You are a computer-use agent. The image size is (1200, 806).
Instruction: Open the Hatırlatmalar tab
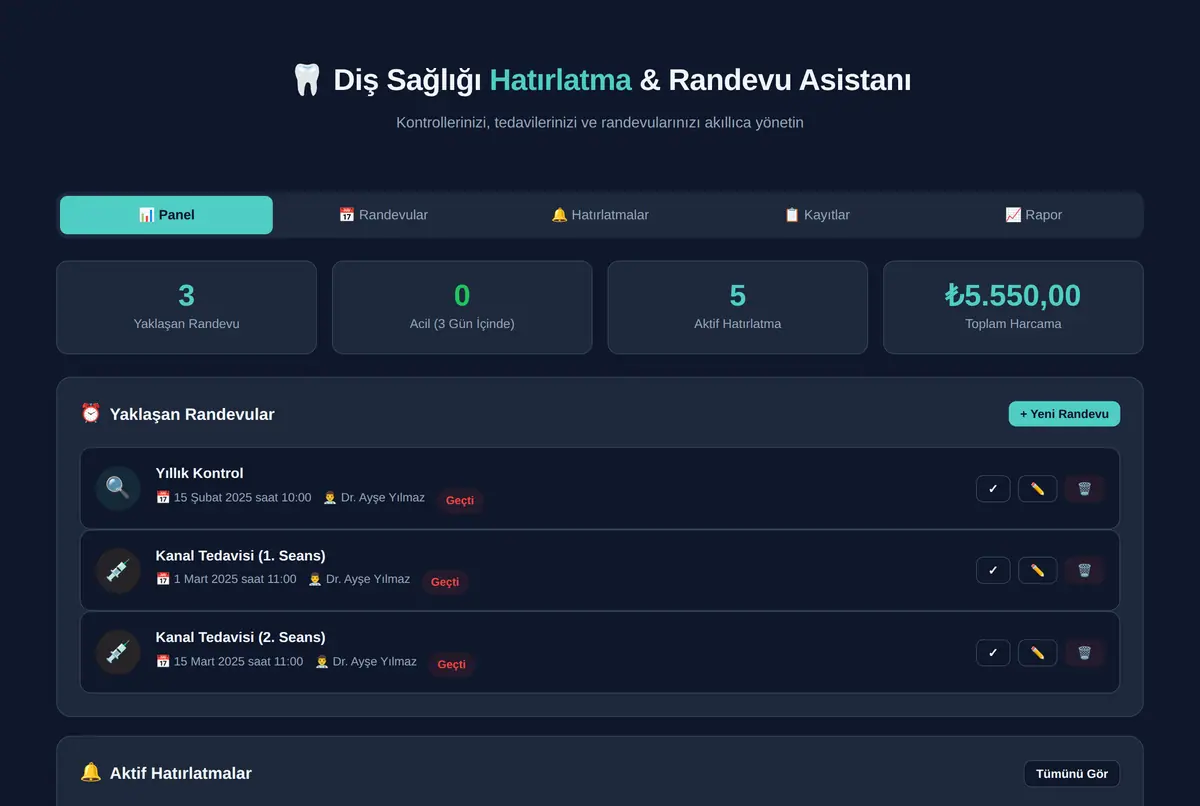point(600,215)
